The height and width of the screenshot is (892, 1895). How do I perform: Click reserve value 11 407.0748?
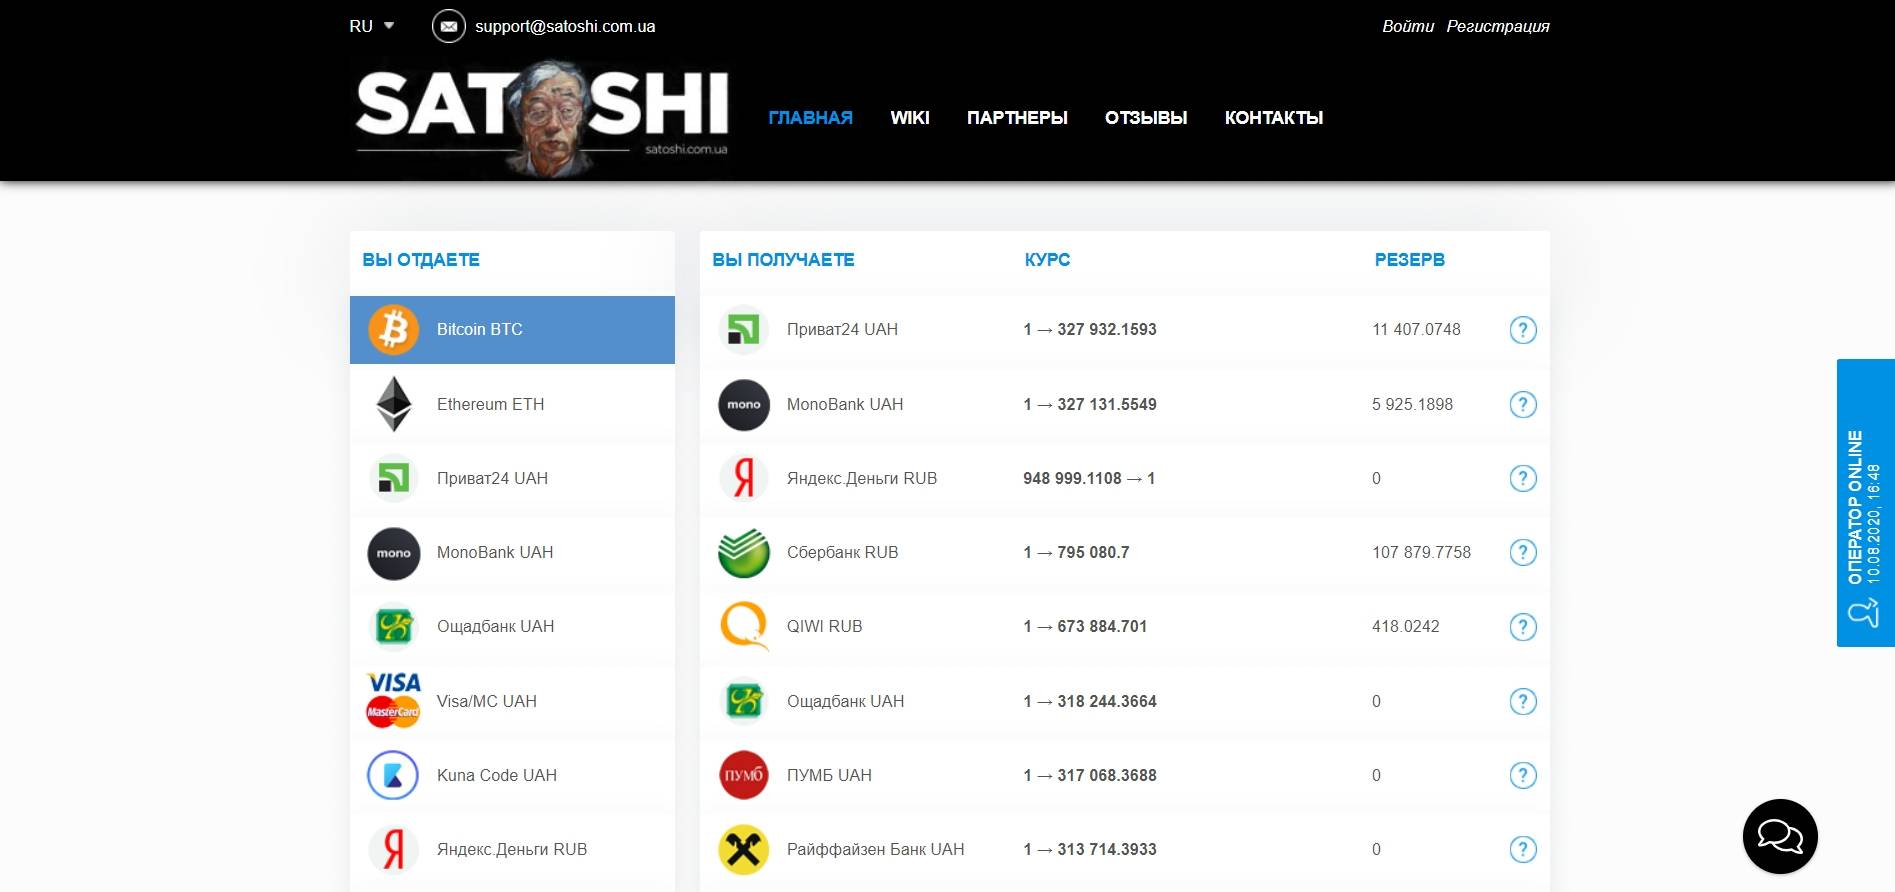(x=1416, y=330)
